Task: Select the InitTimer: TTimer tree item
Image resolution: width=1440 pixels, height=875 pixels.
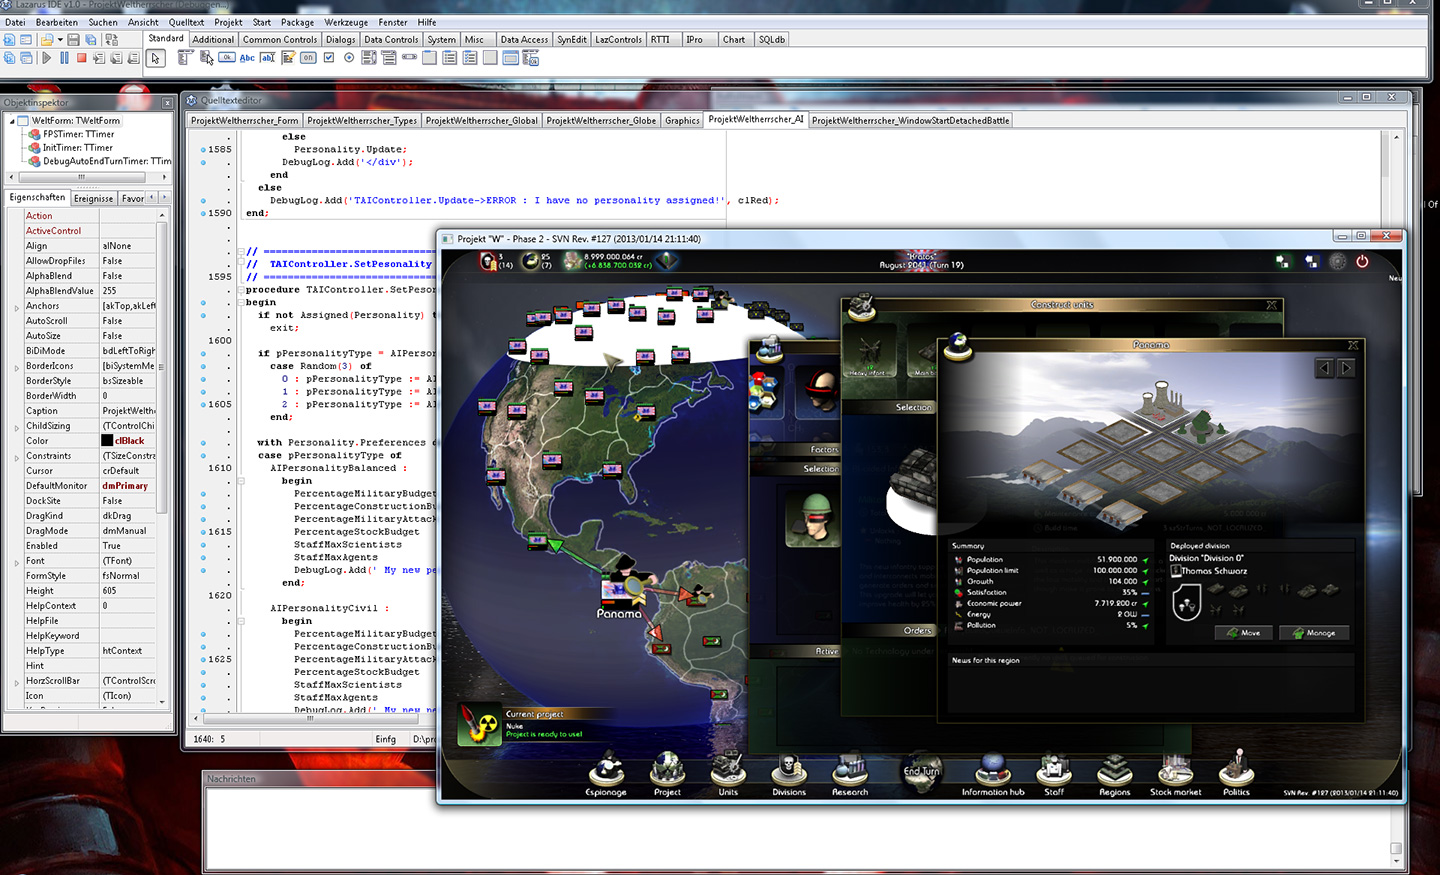Action: point(77,147)
